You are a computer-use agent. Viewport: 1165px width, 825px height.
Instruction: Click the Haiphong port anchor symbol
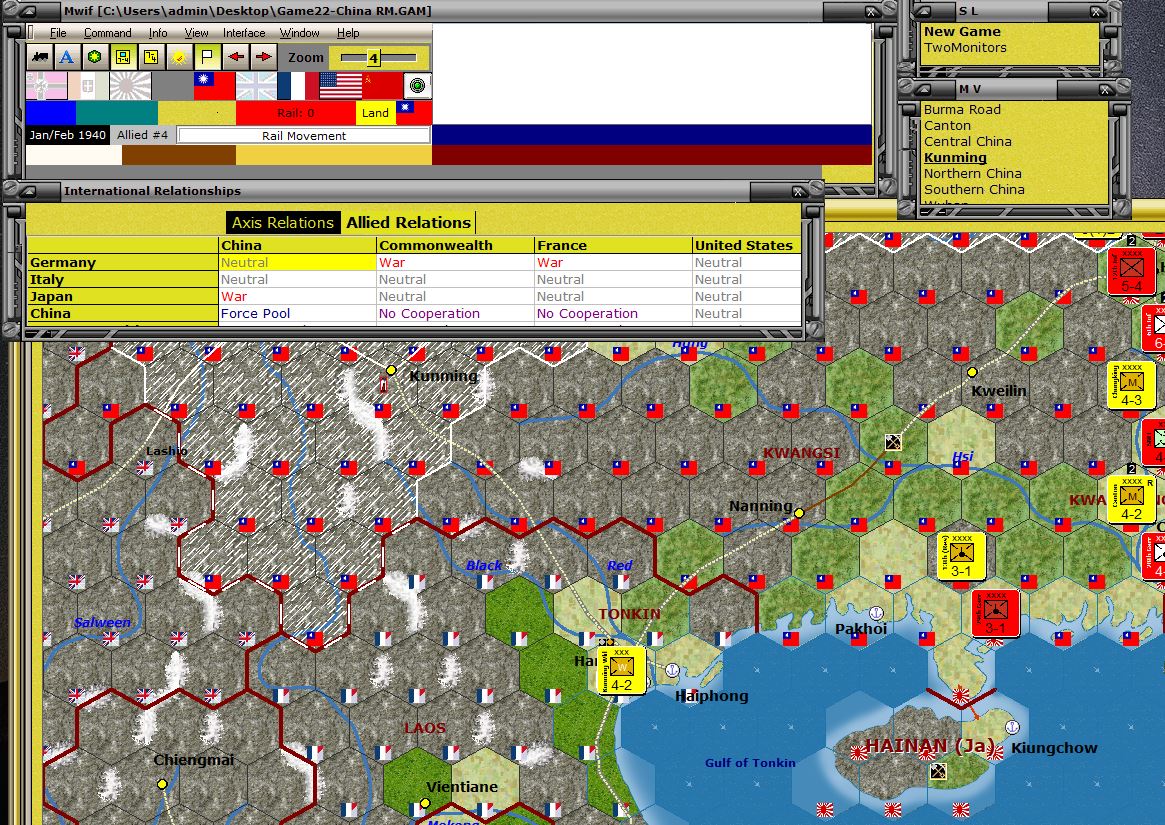tap(672, 670)
